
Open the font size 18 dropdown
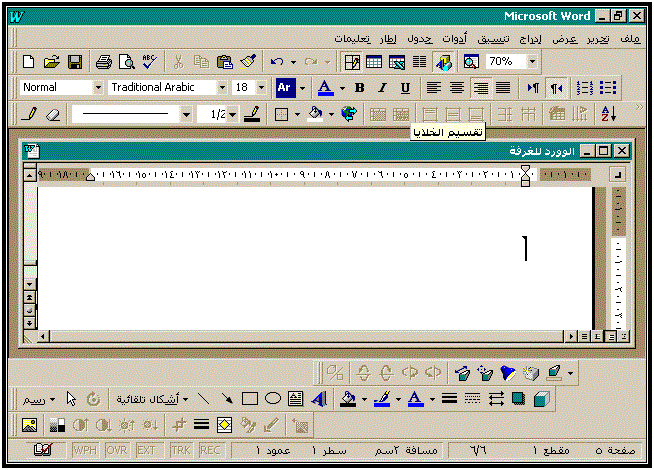(x=262, y=88)
